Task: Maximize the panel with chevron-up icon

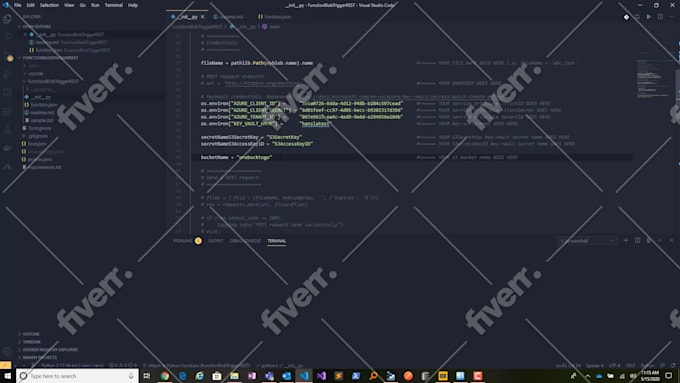Action: point(660,240)
